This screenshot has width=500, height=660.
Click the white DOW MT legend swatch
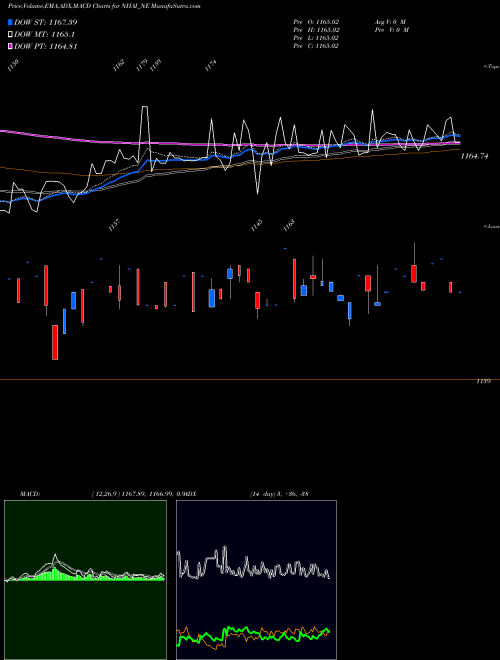(x=11, y=35)
